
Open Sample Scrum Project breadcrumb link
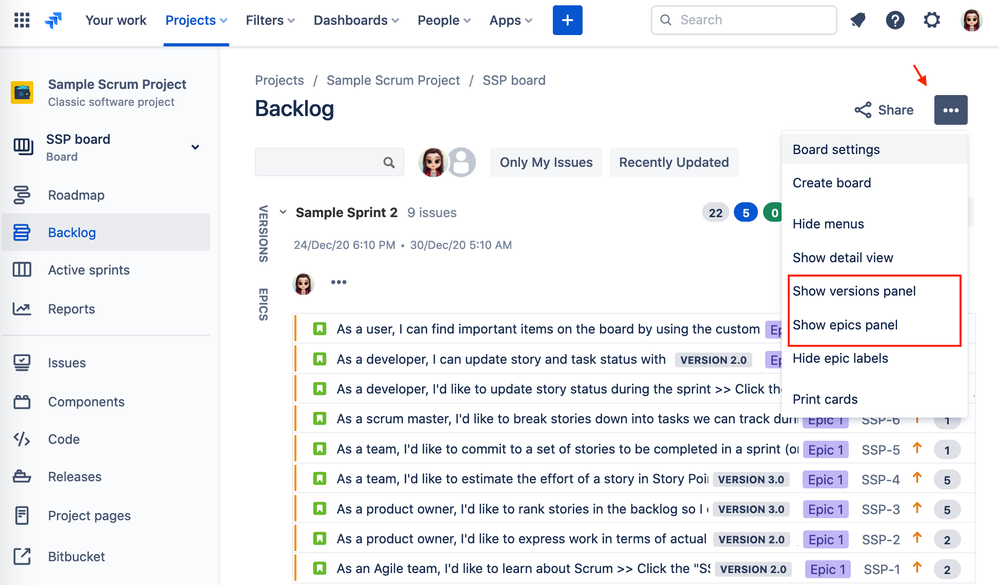[x=393, y=80]
